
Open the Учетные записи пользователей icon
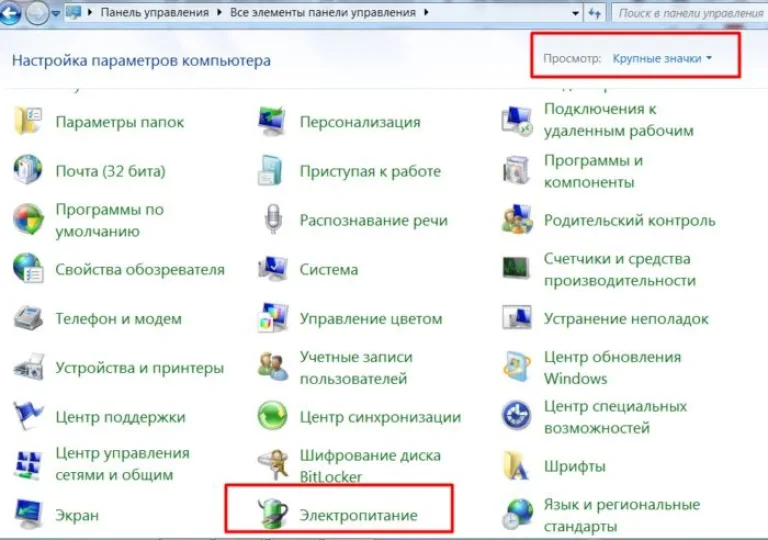(273, 367)
